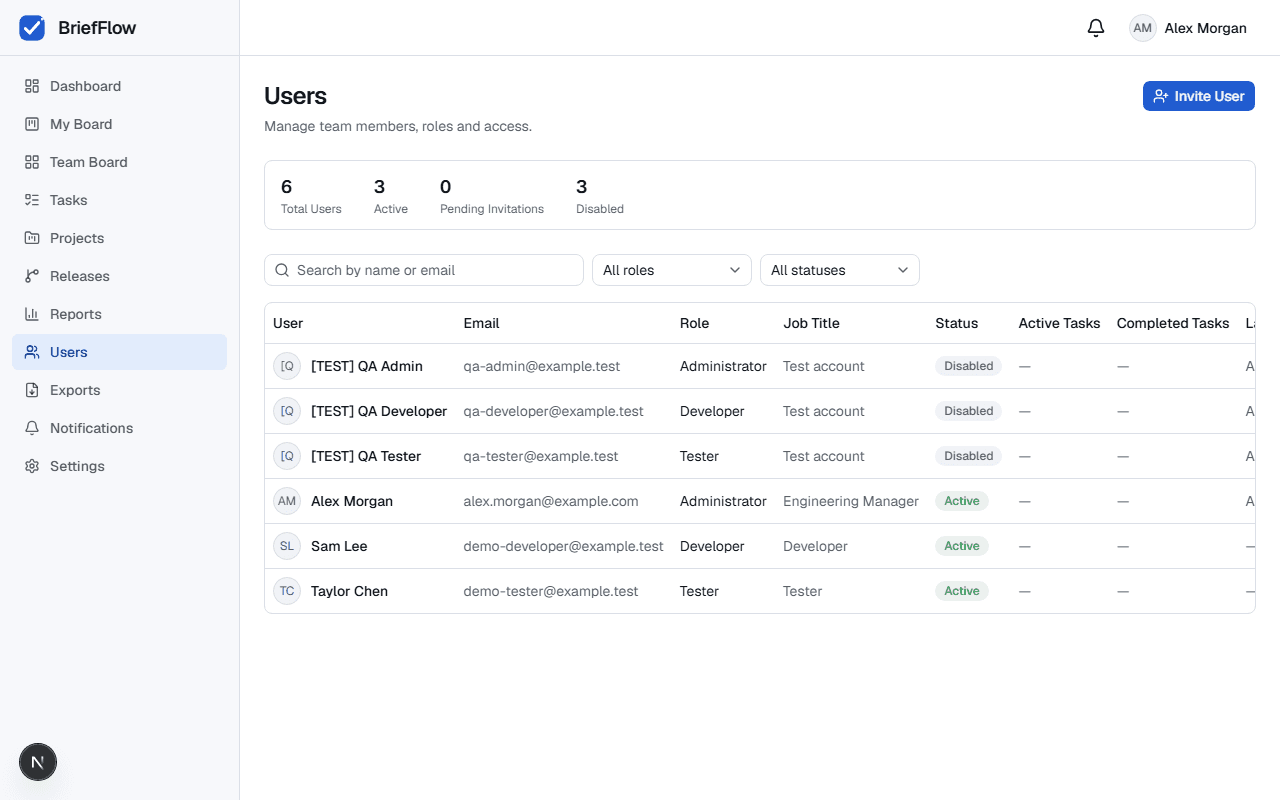1280x800 pixels.
Task: Click the Tasks checklist icon in the sidebar
Action: (32, 200)
